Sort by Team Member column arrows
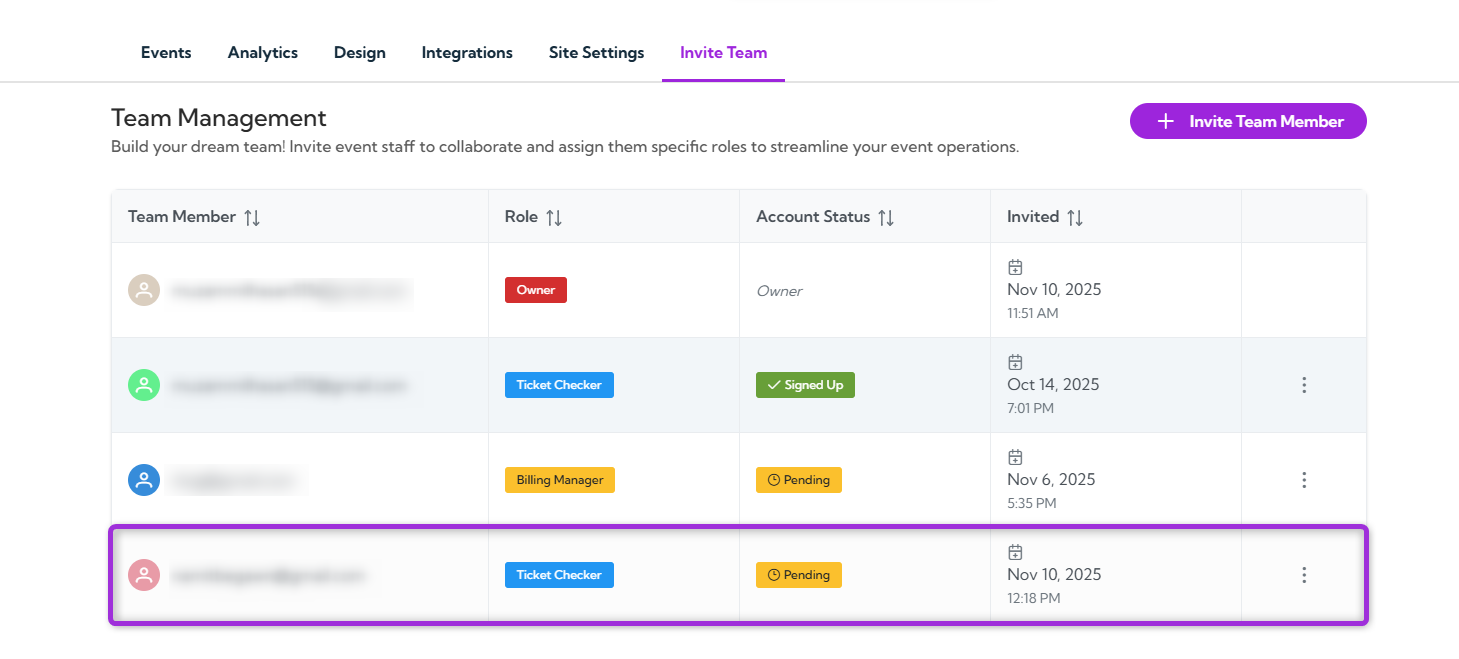This screenshot has height=659, width=1459. click(252, 217)
